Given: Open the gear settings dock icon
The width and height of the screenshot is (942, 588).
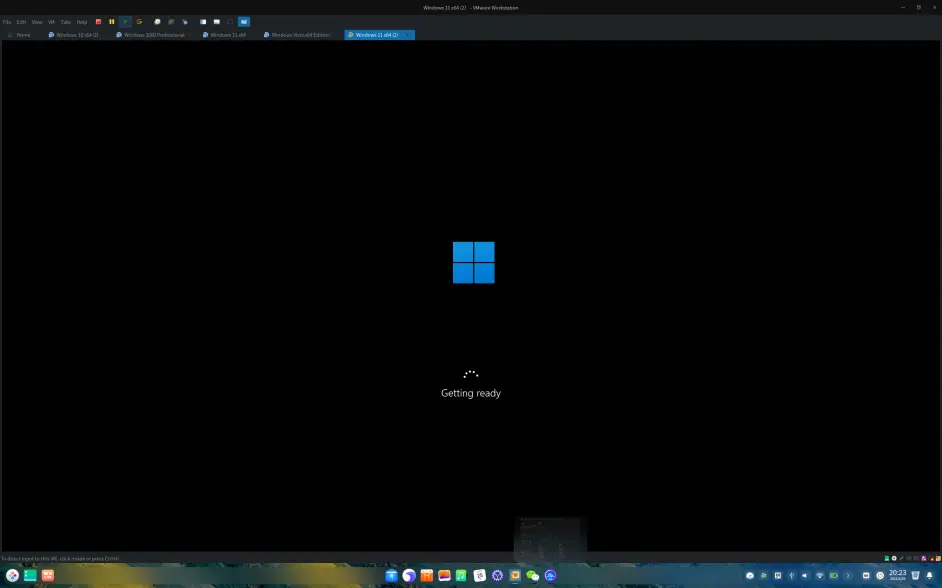Looking at the screenshot, I should click(x=497, y=576).
